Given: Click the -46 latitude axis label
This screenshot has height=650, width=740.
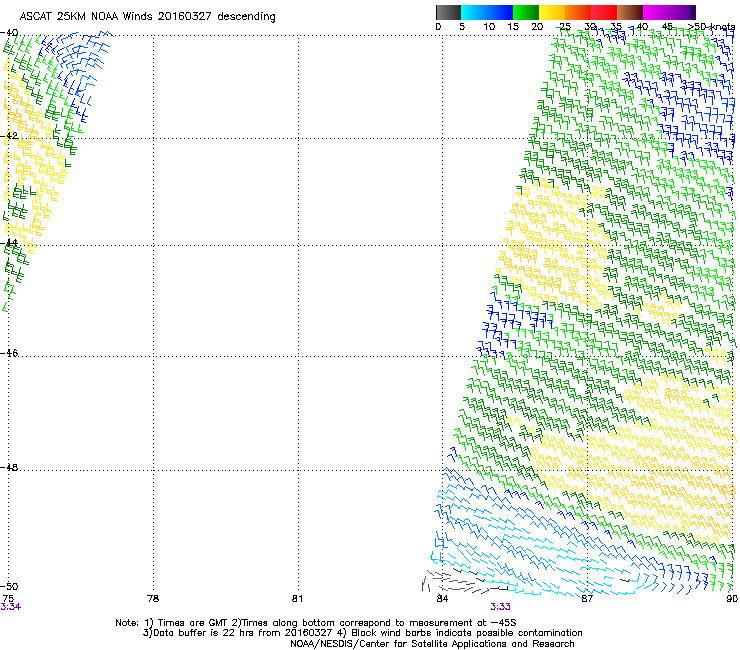Looking at the screenshot, I should pos(9,353).
